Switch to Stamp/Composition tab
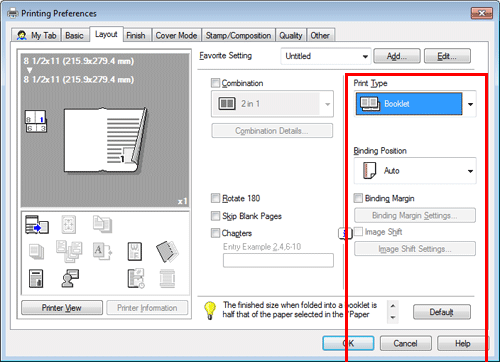Viewport: 500px width, 362px height. (238, 35)
